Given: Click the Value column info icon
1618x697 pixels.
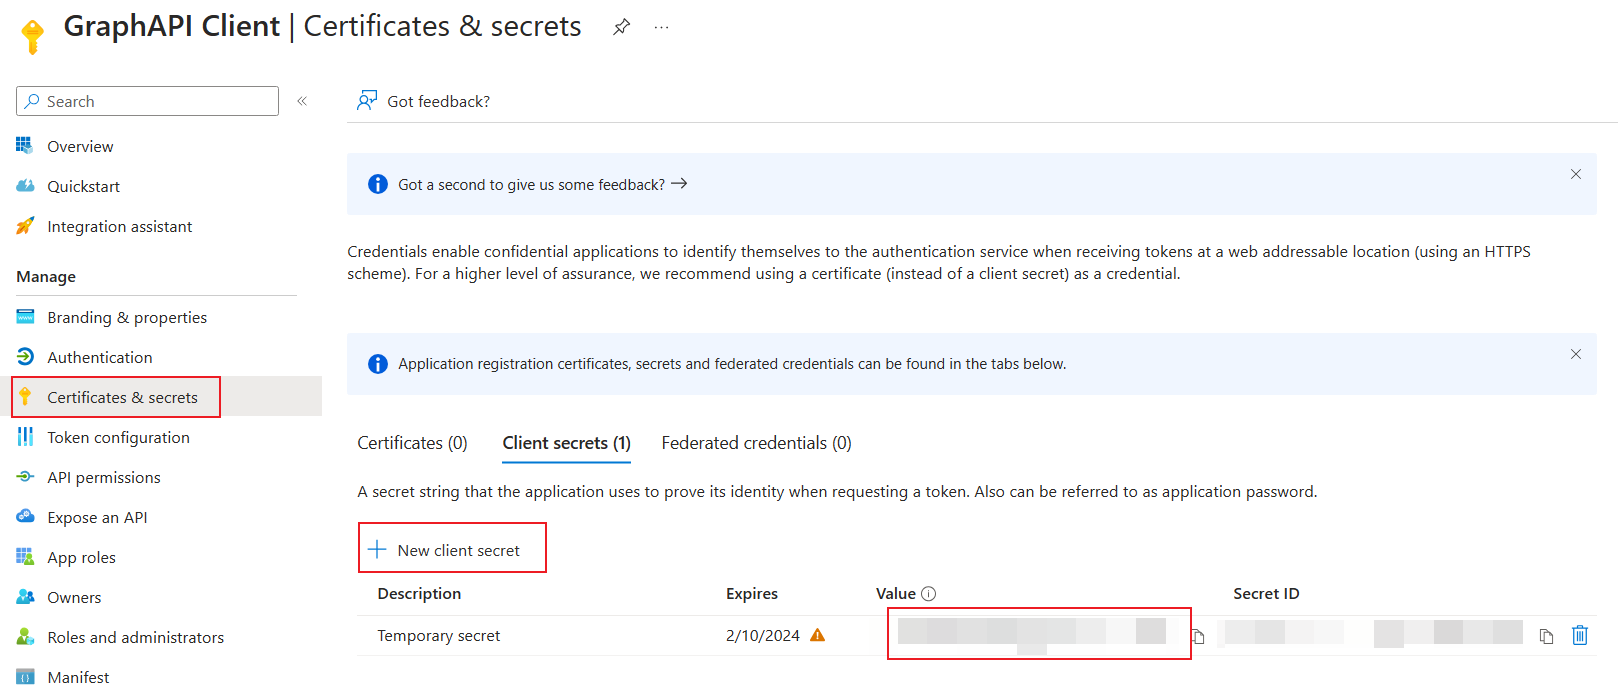Looking at the screenshot, I should (928, 594).
